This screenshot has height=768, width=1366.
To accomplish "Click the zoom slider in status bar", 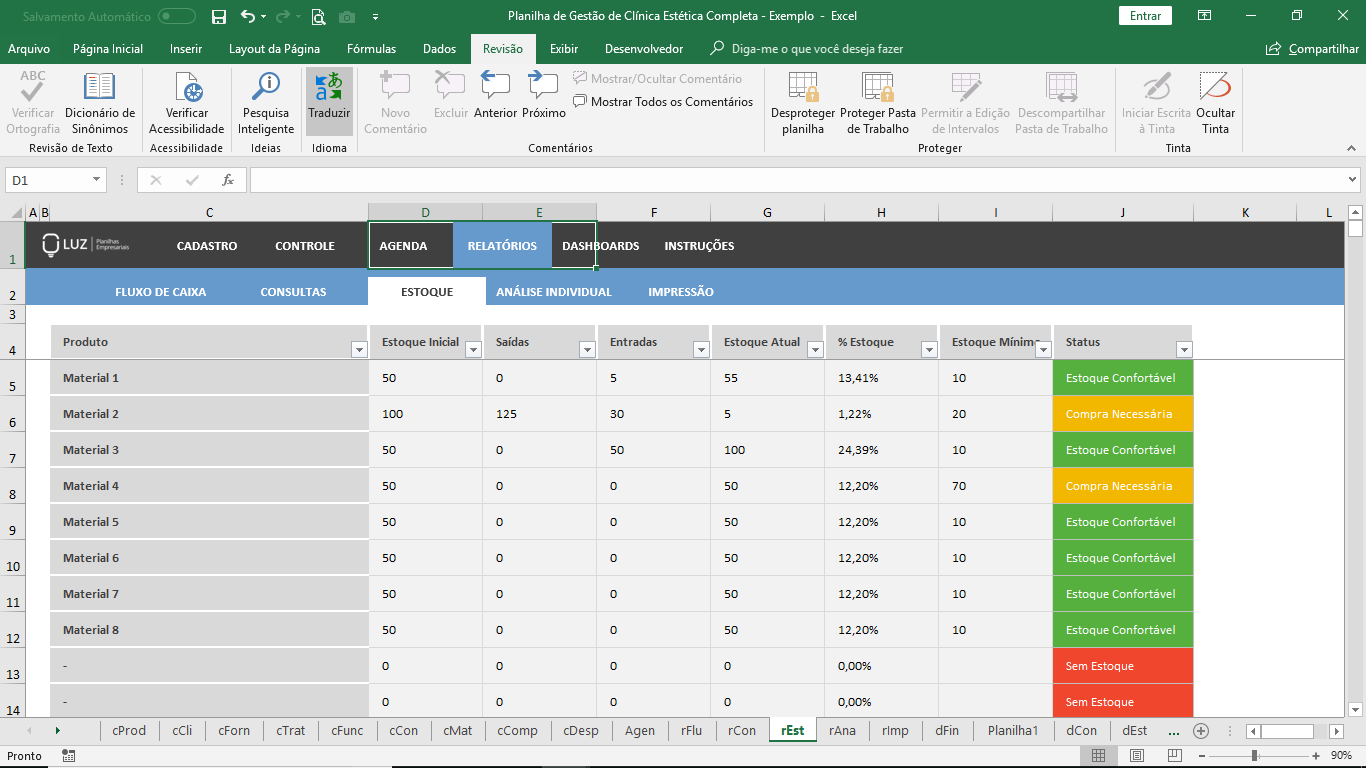I will 1254,756.
